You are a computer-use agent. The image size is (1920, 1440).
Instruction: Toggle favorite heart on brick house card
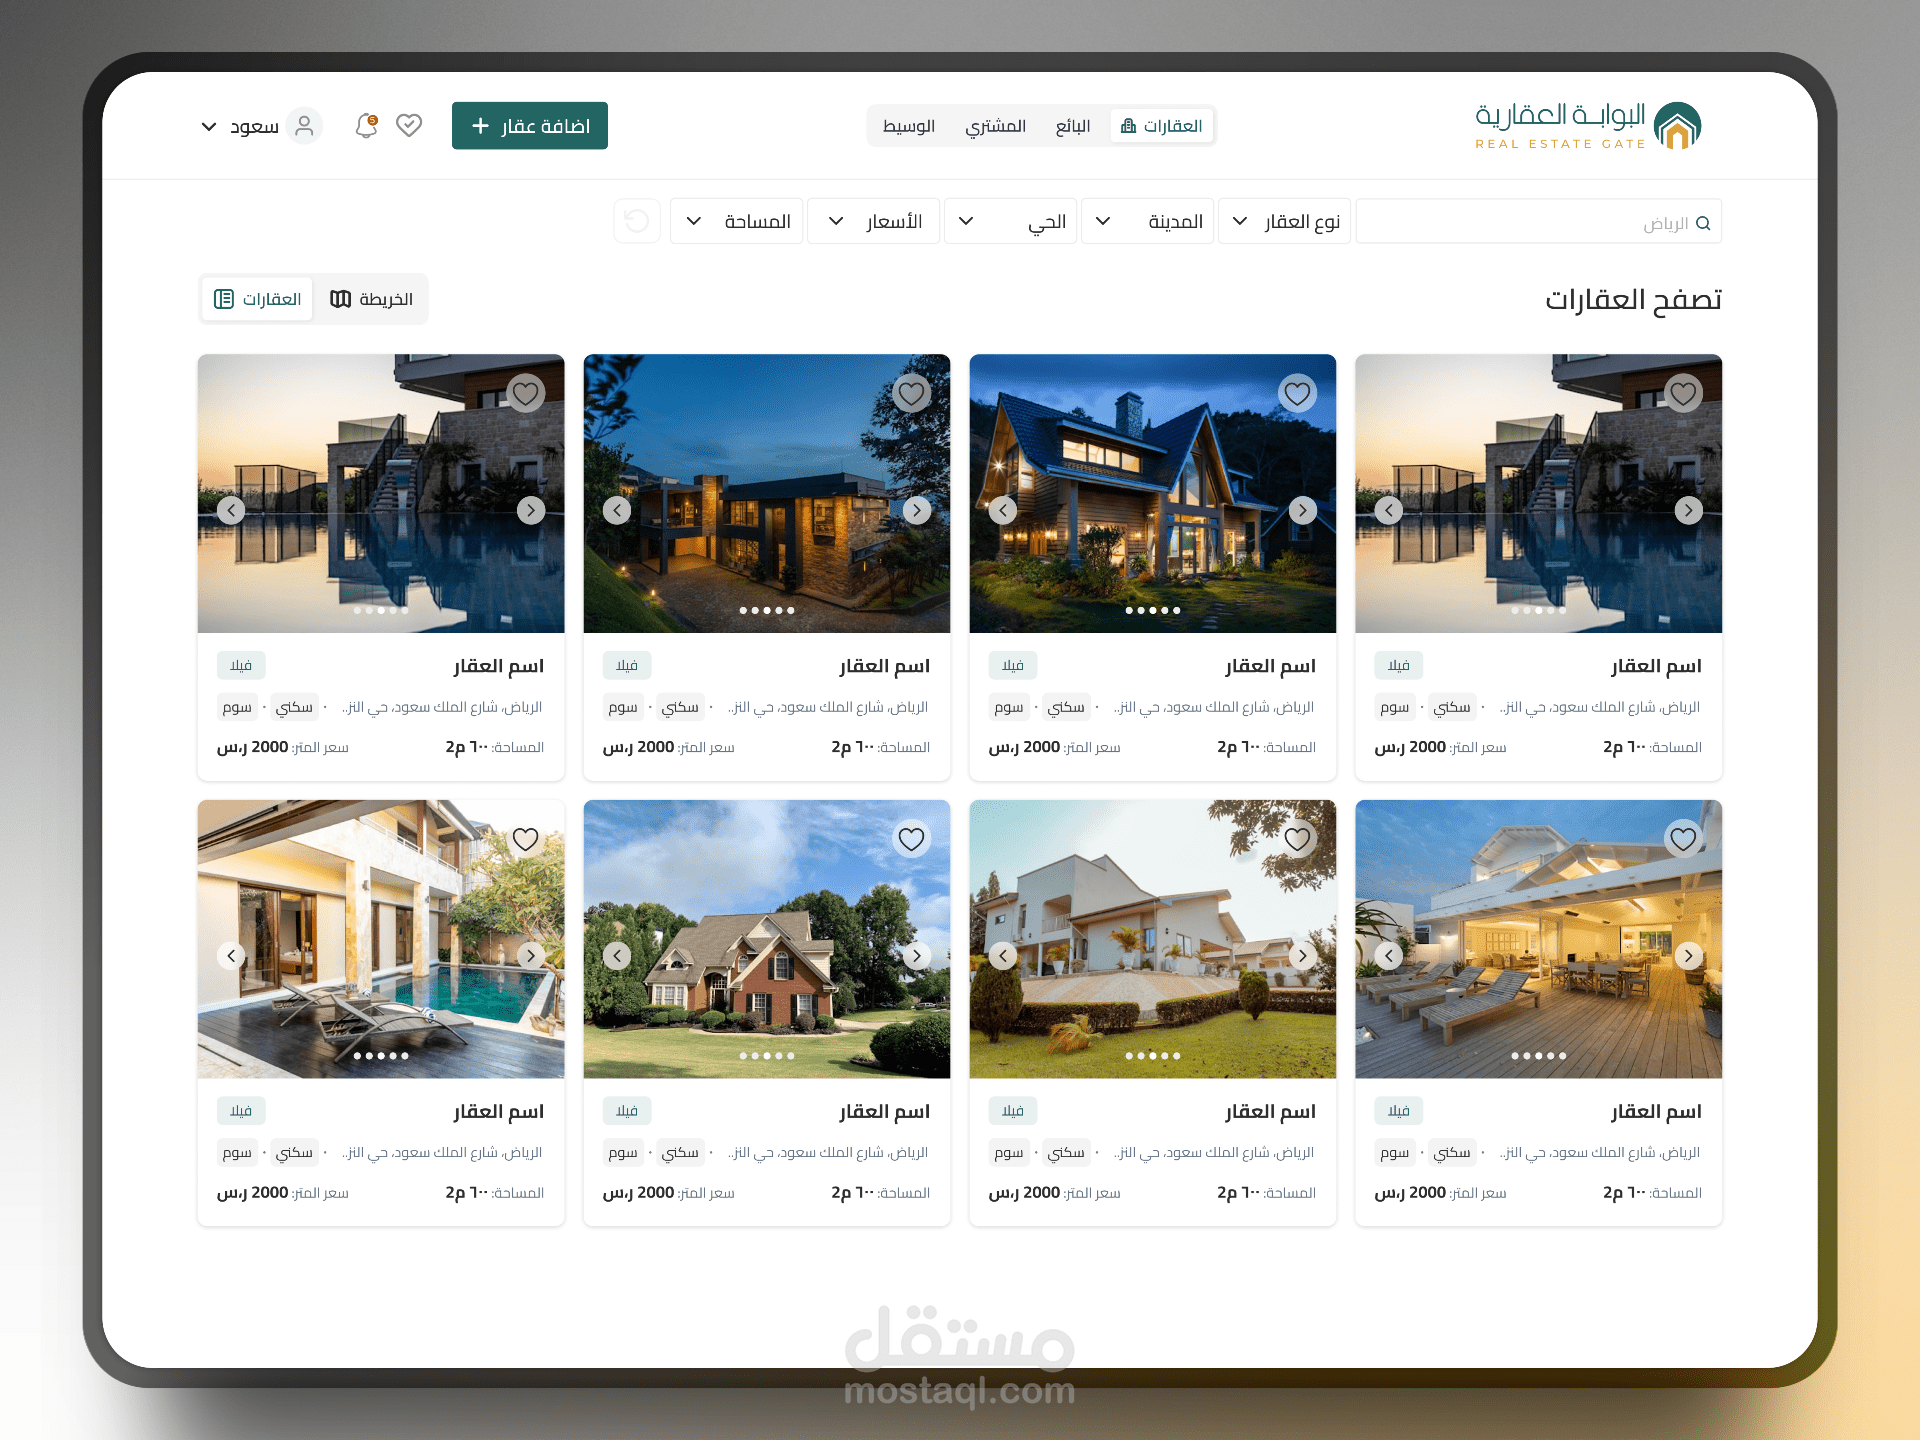click(x=911, y=839)
